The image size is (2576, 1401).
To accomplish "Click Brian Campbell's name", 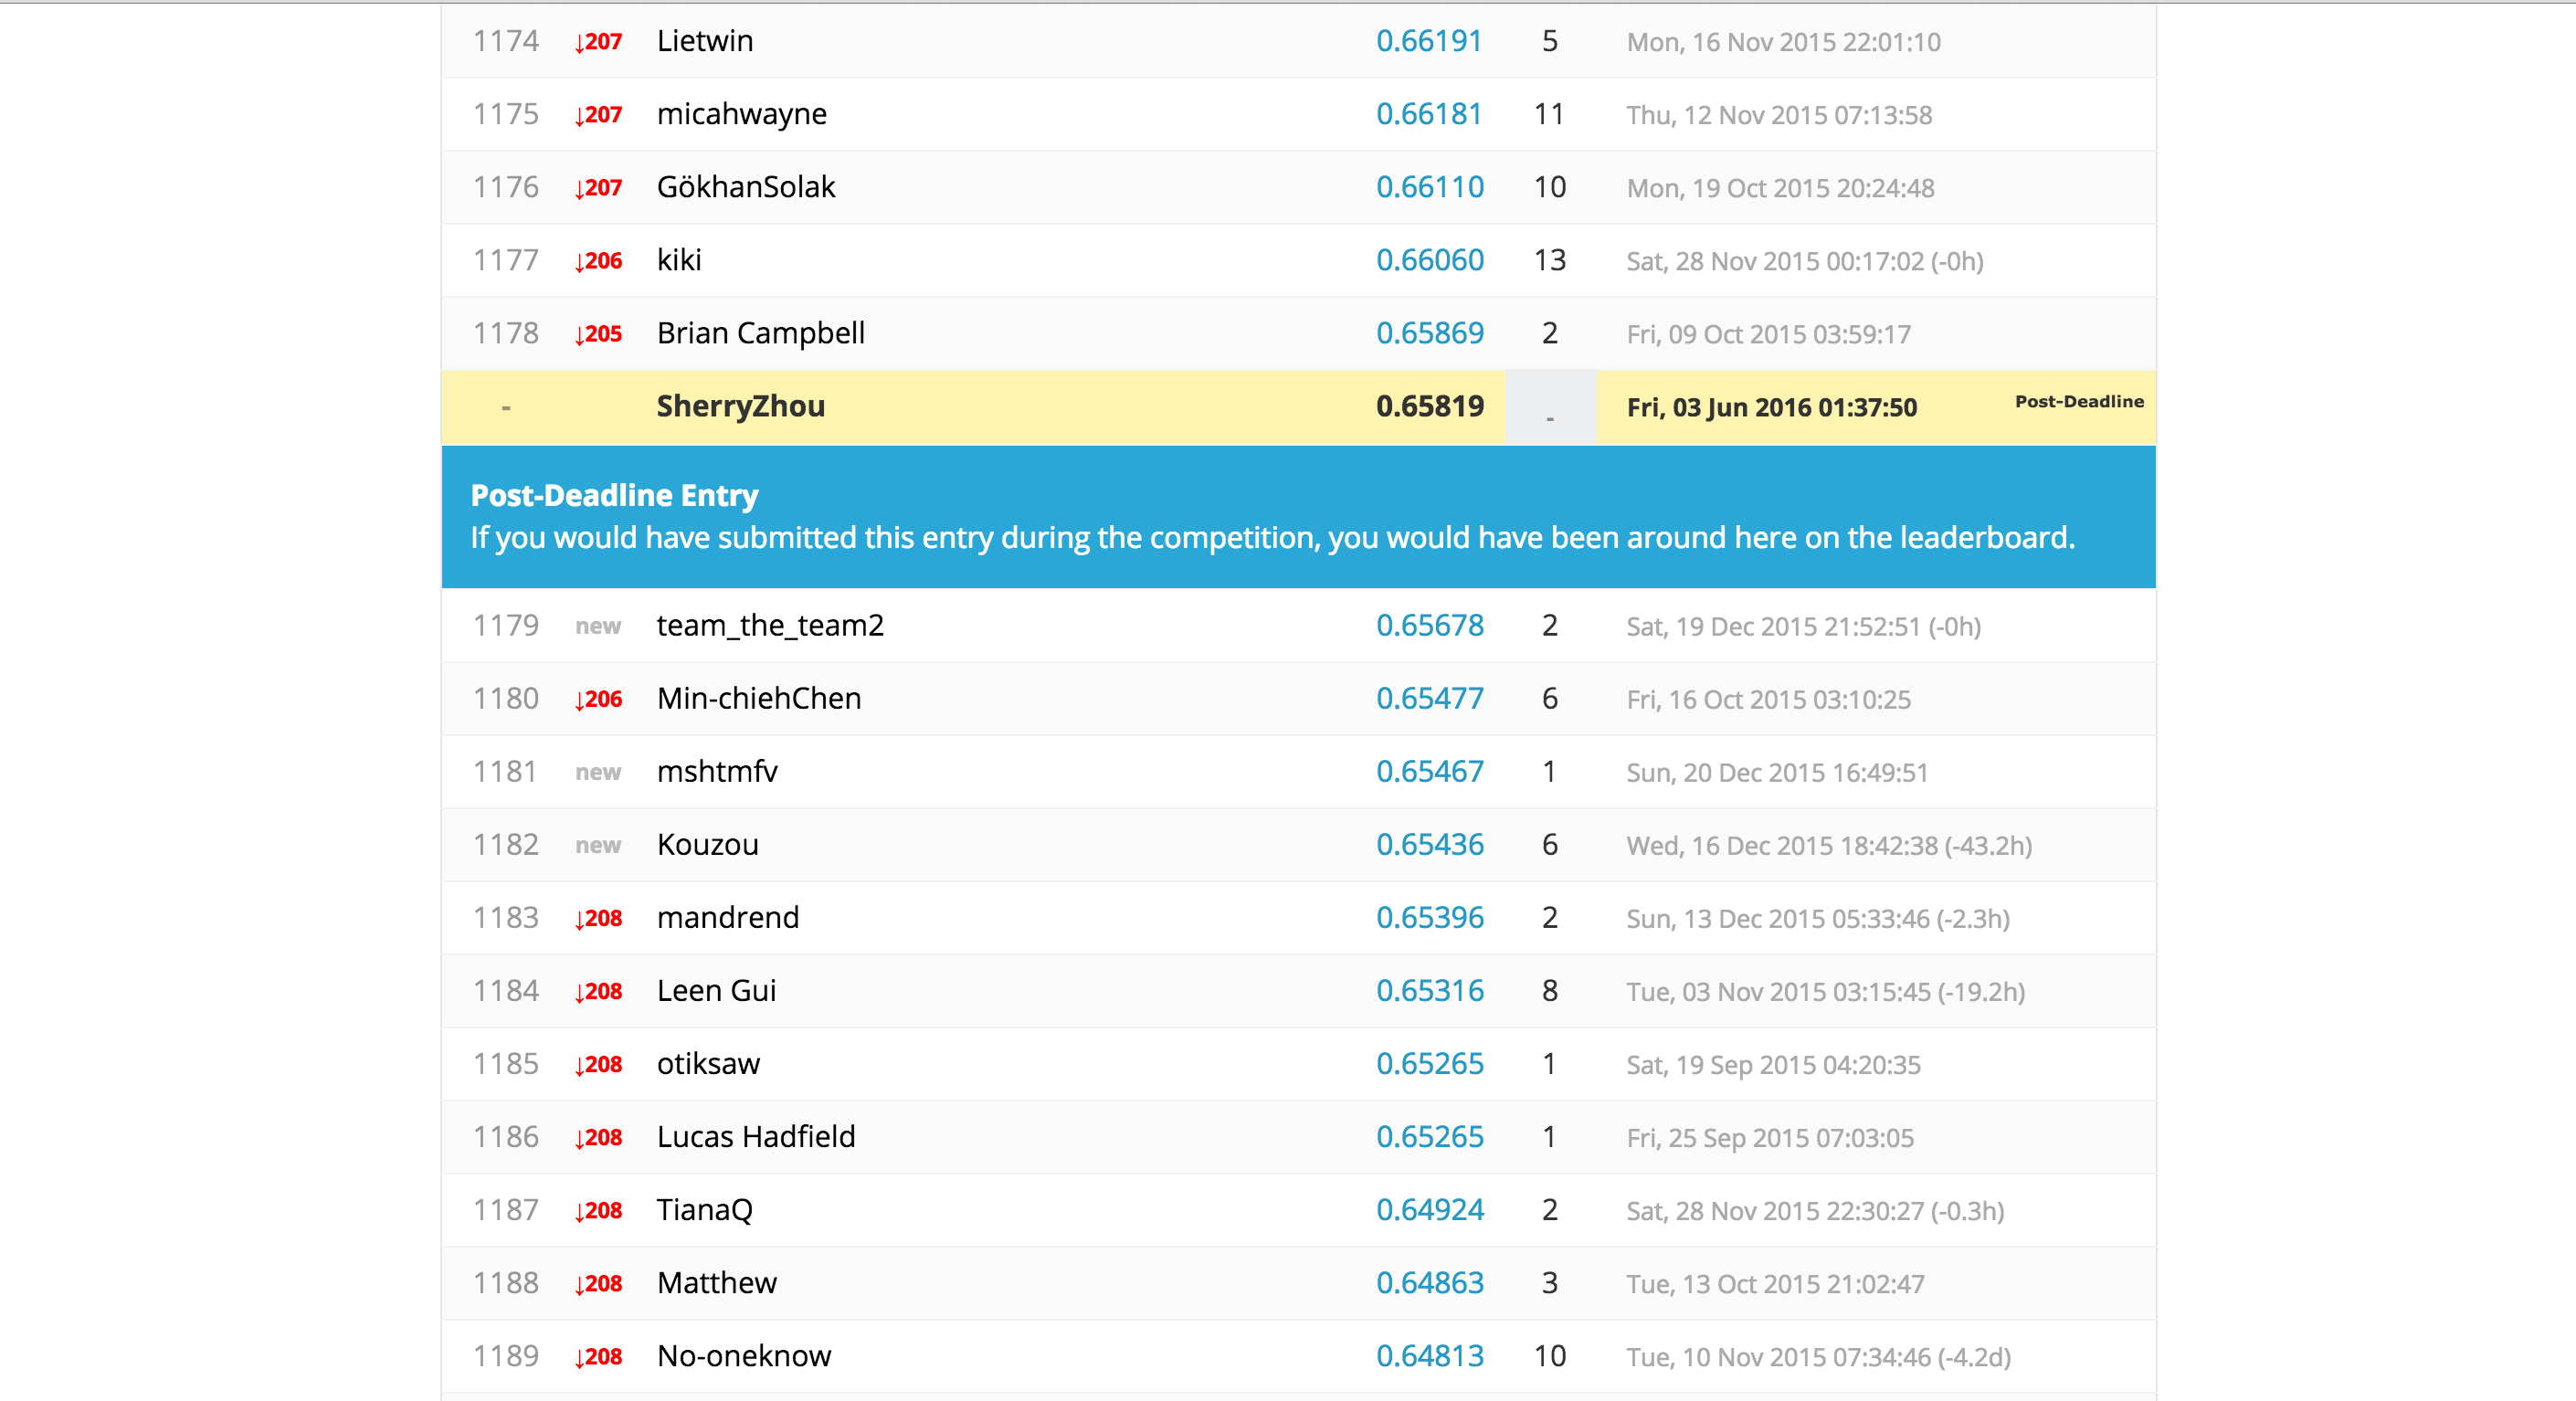I will pos(760,333).
